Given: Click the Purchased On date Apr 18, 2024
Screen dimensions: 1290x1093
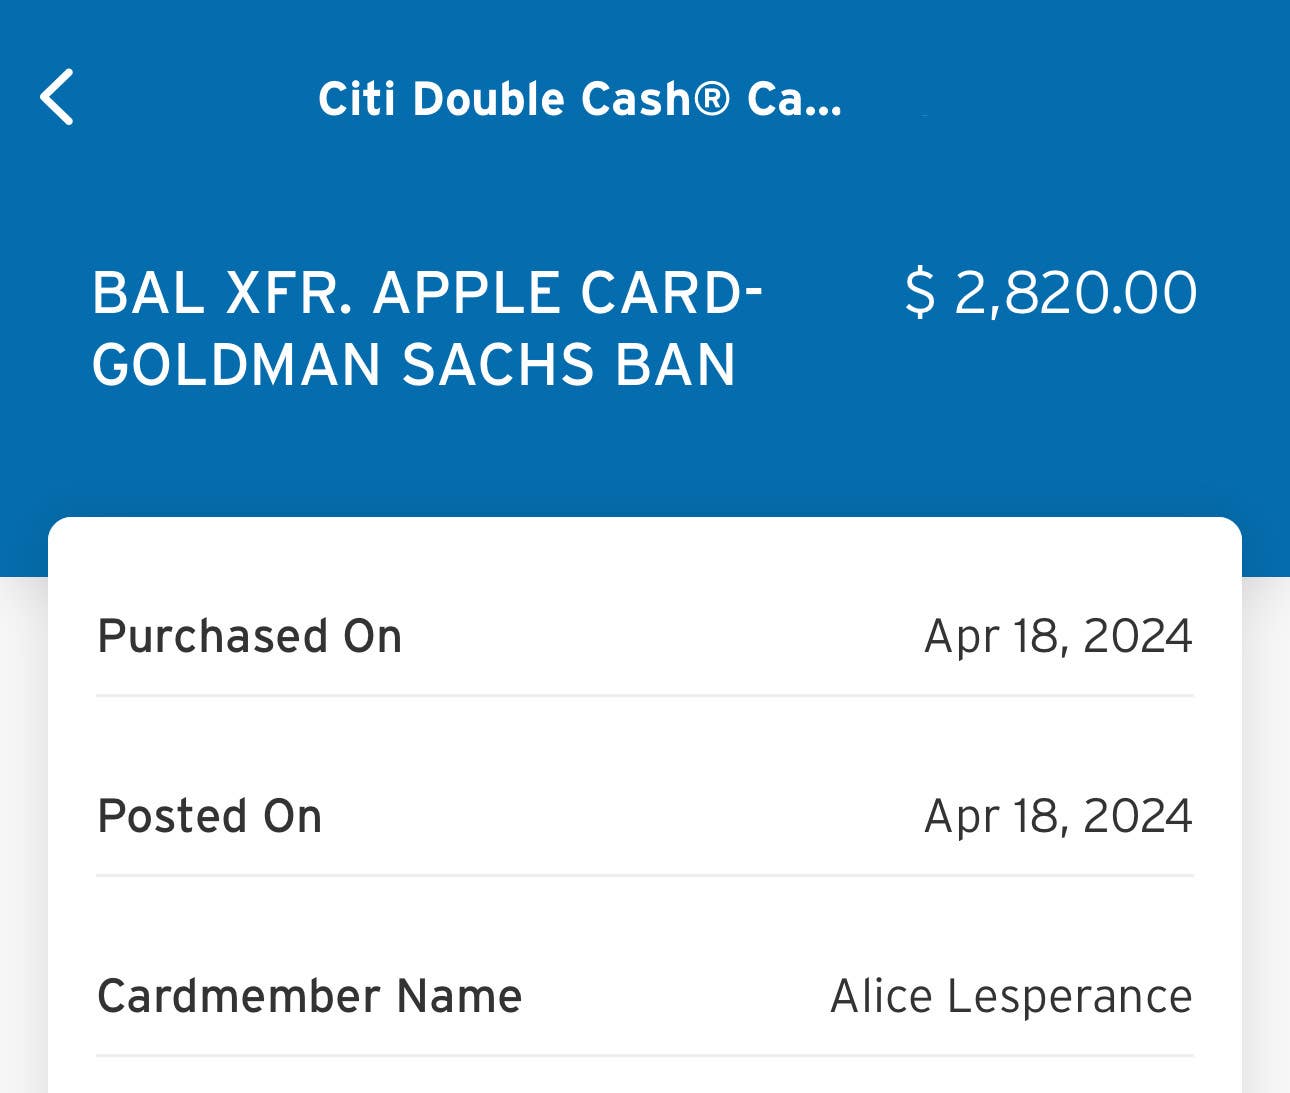Looking at the screenshot, I should 1058,636.
